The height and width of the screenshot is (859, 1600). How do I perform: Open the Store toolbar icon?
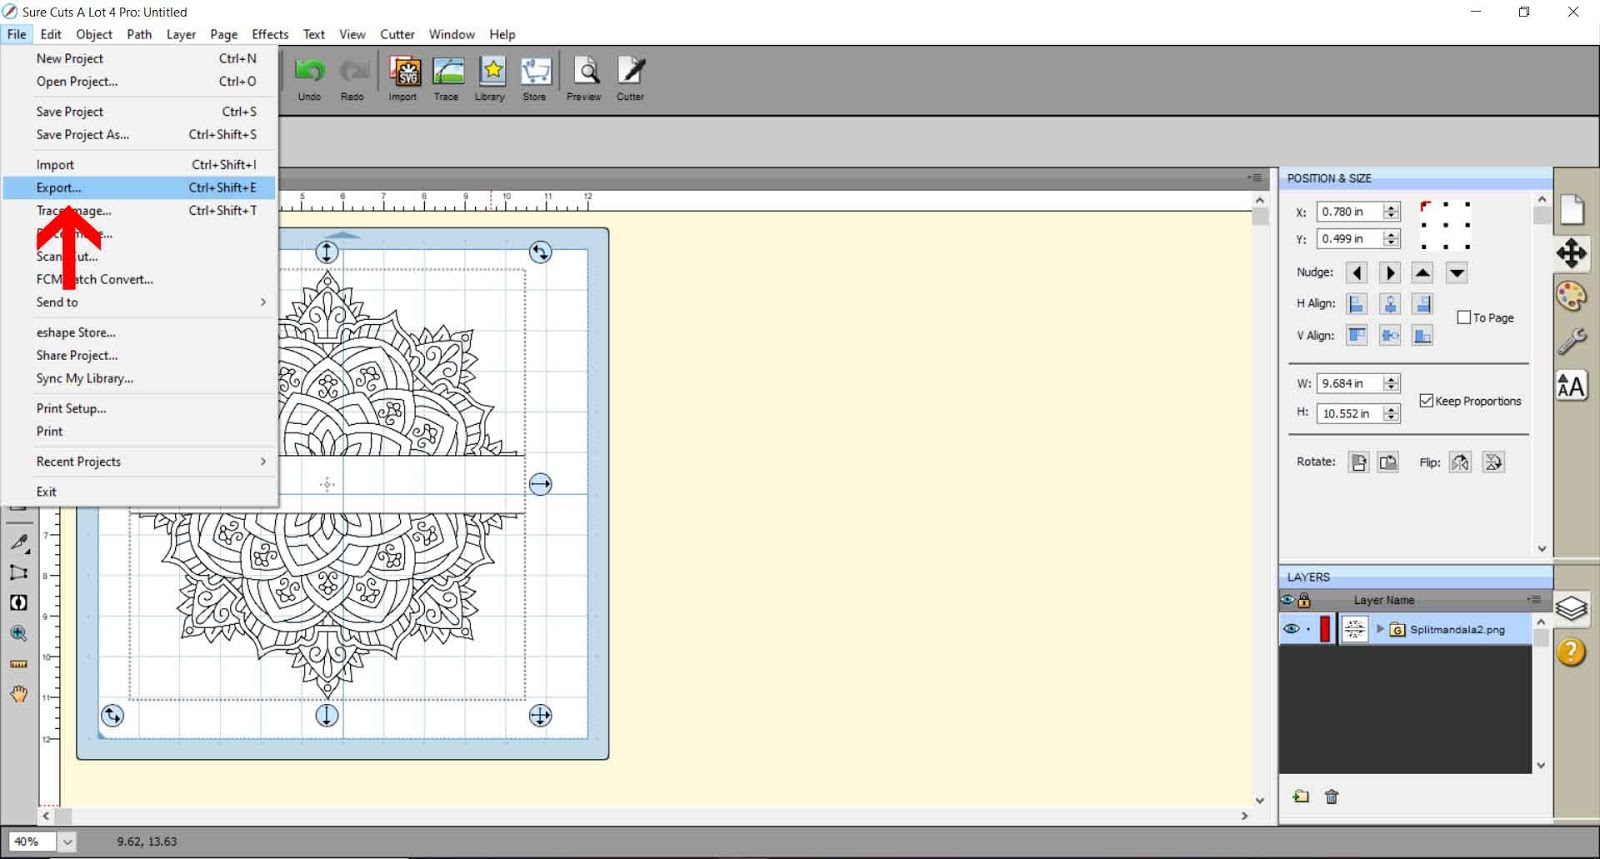pos(535,72)
